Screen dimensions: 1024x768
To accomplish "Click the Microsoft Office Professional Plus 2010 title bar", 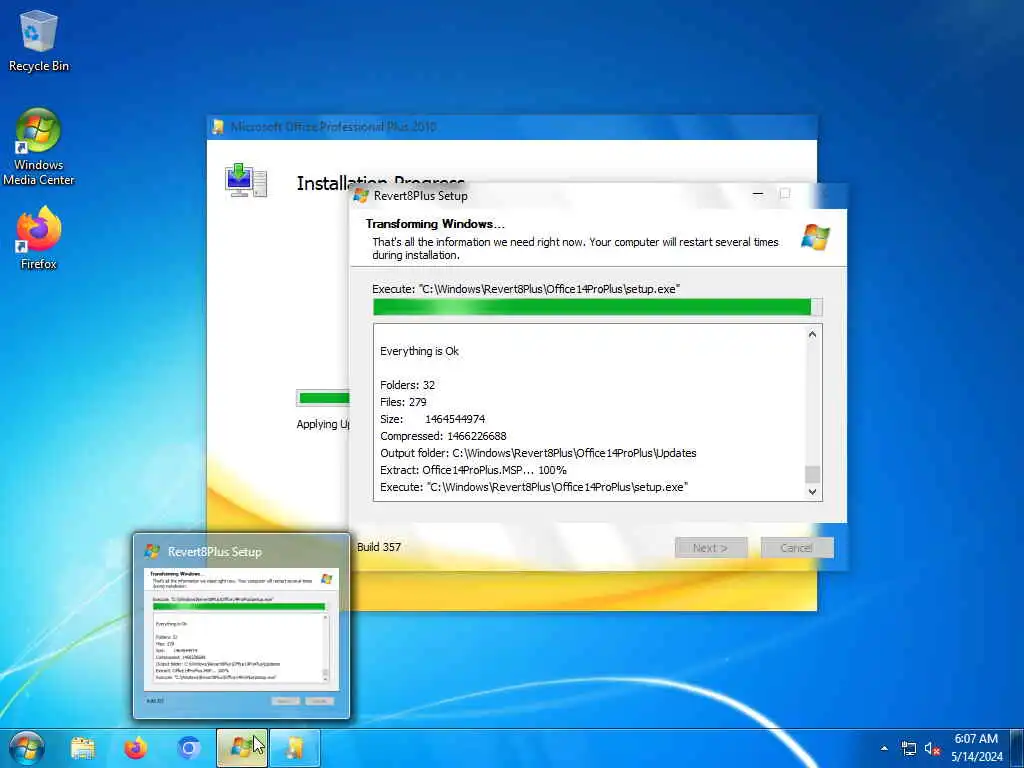I will click(512, 127).
